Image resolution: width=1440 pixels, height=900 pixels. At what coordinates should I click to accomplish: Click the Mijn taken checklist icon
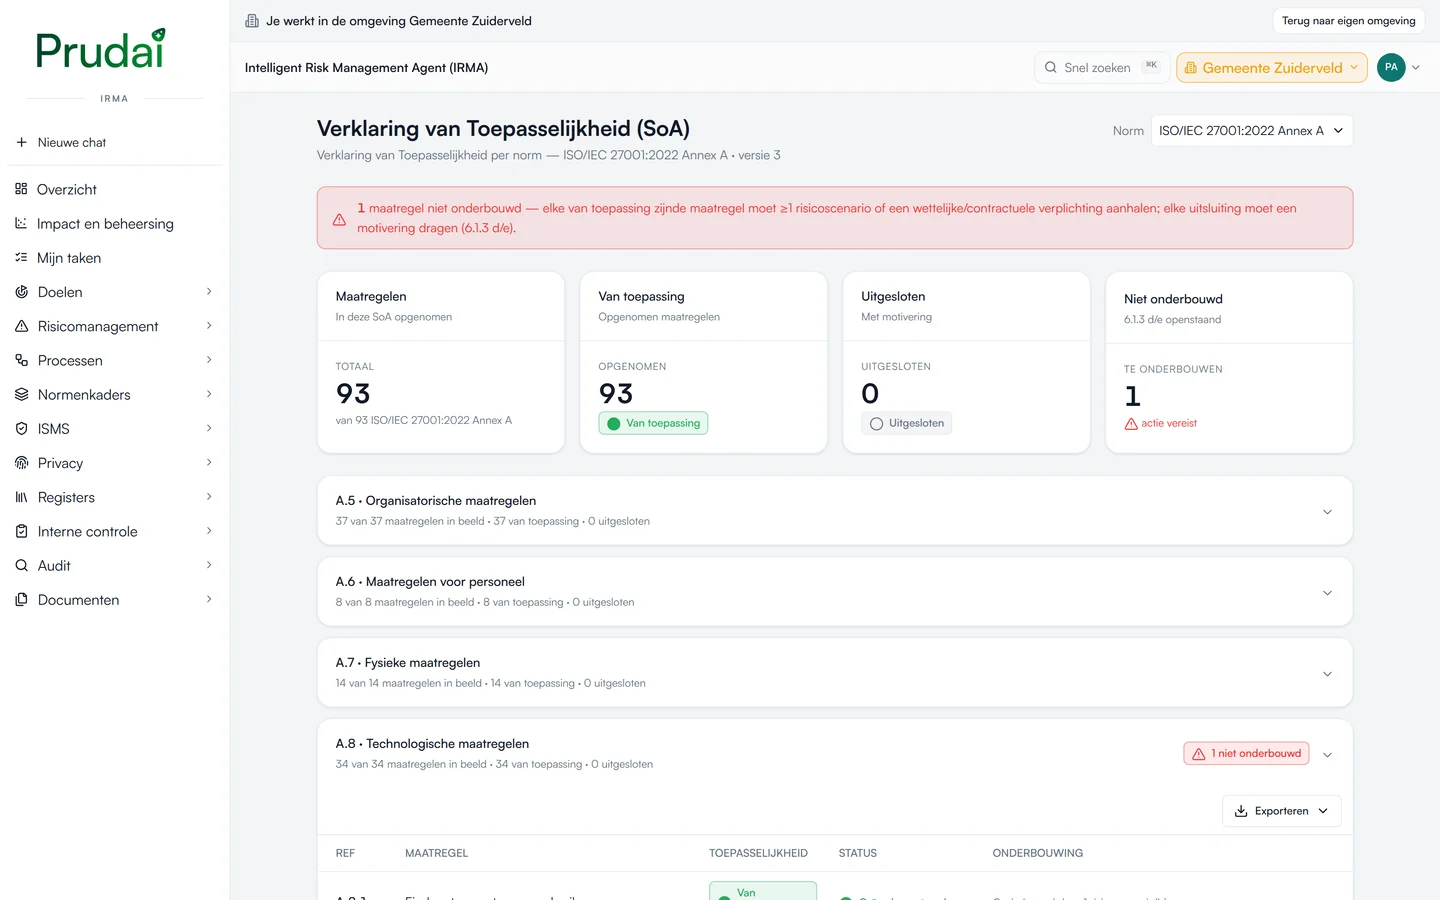point(21,257)
